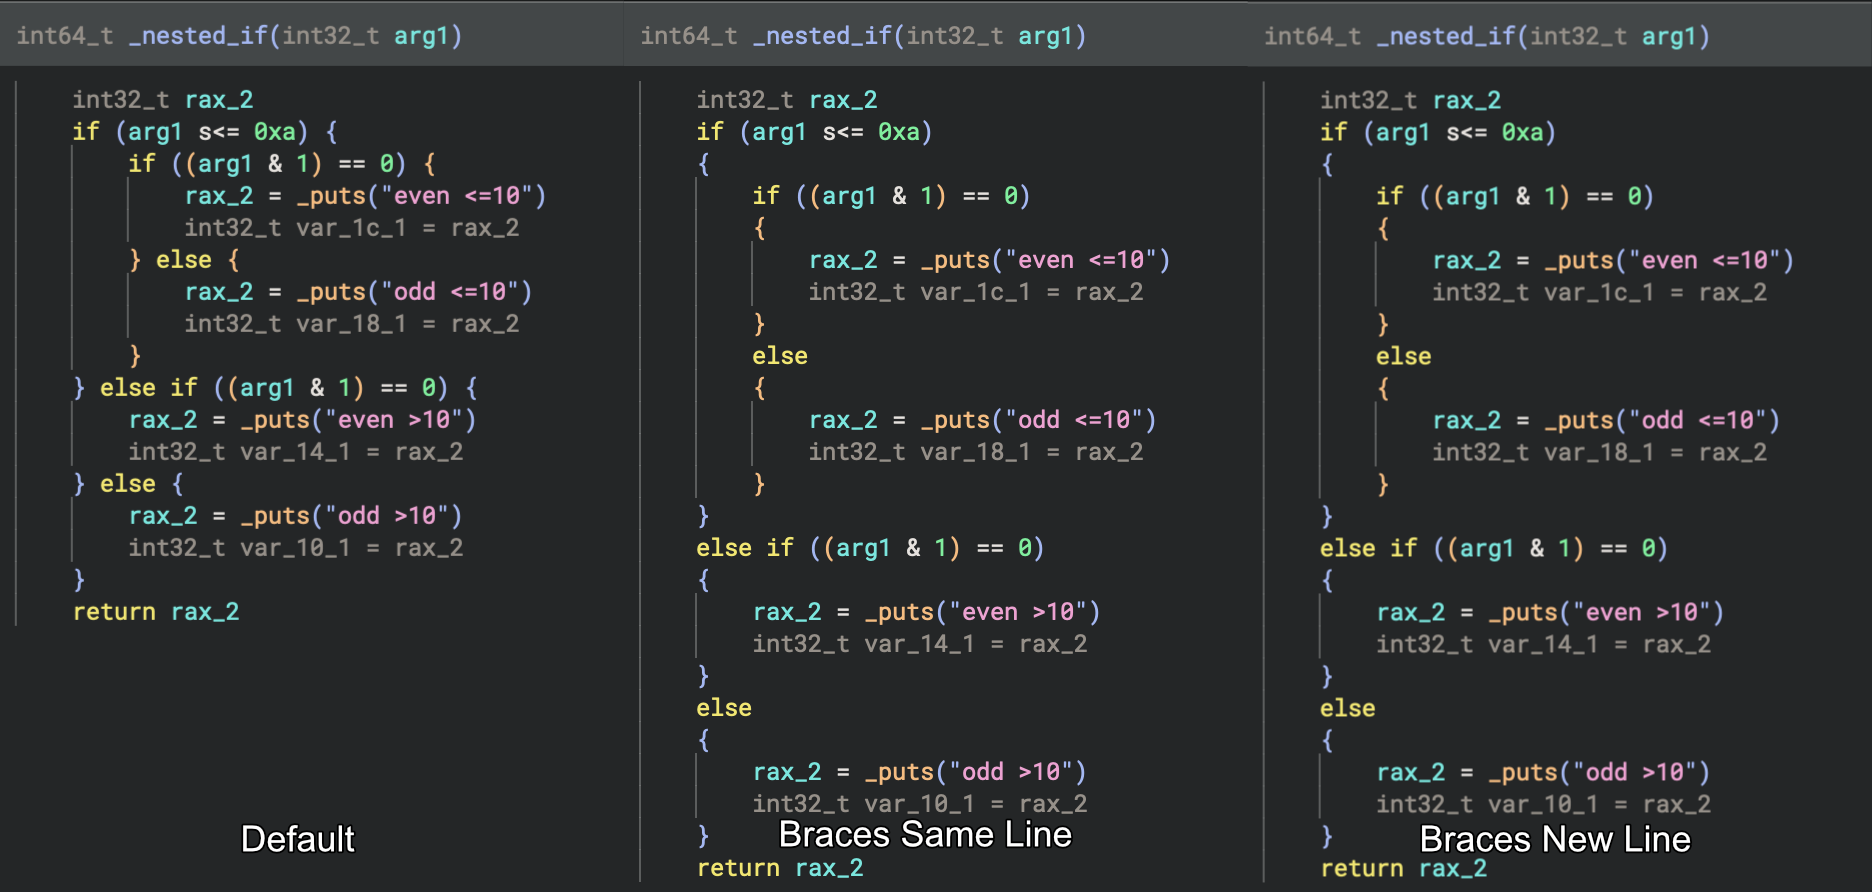Select var_18_1 variable in middle pane
Image resolution: width=1872 pixels, height=892 pixels.
pos(976,452)
